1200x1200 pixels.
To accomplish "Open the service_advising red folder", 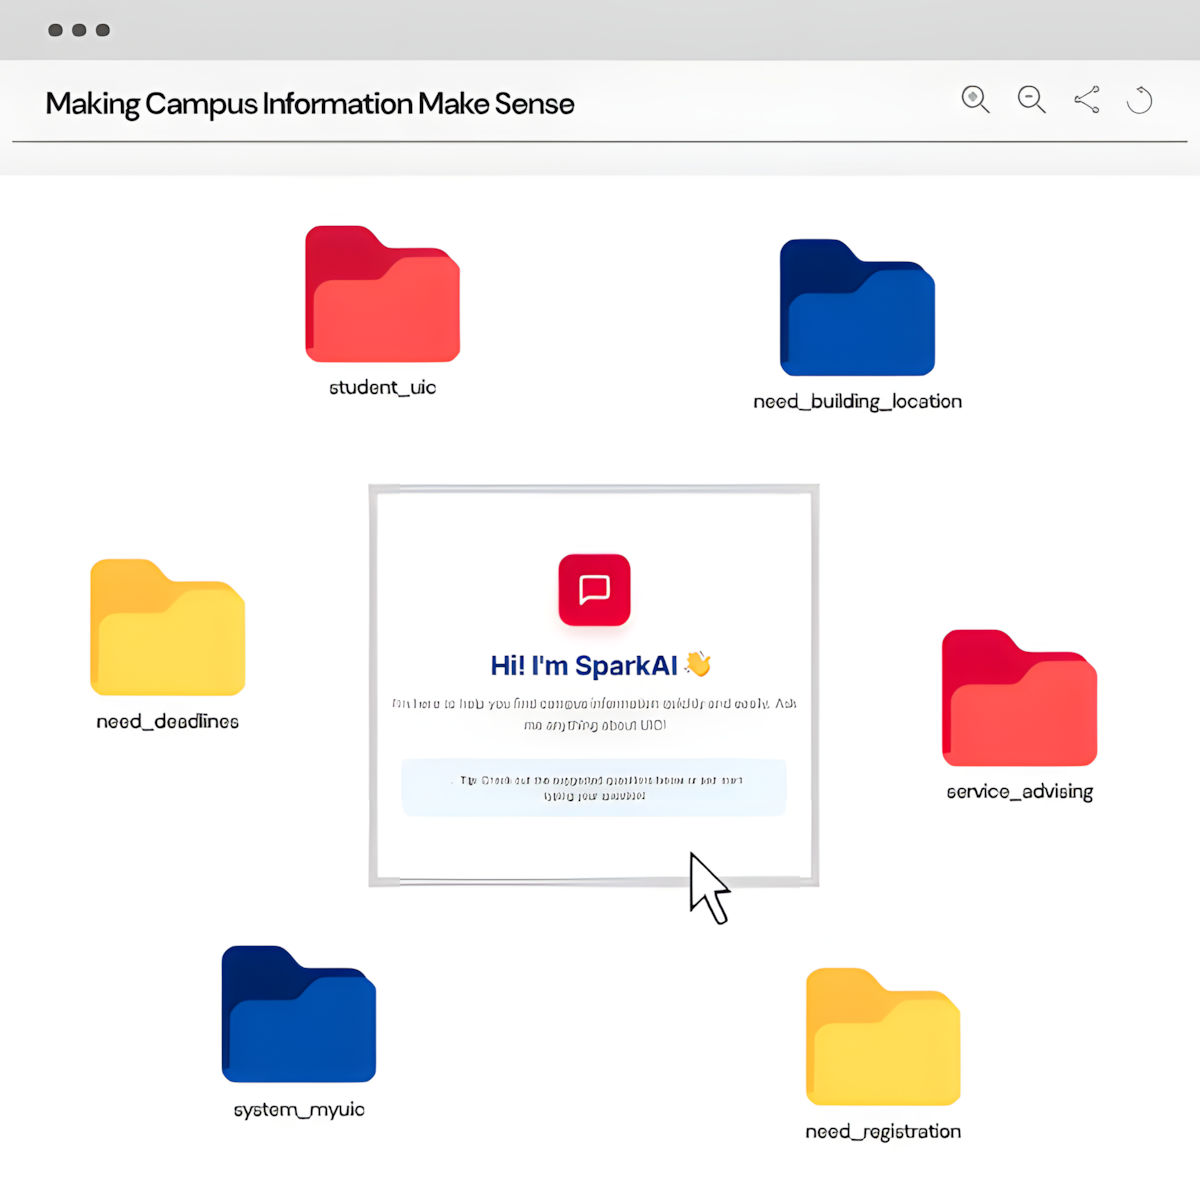I will point(1020,698).
